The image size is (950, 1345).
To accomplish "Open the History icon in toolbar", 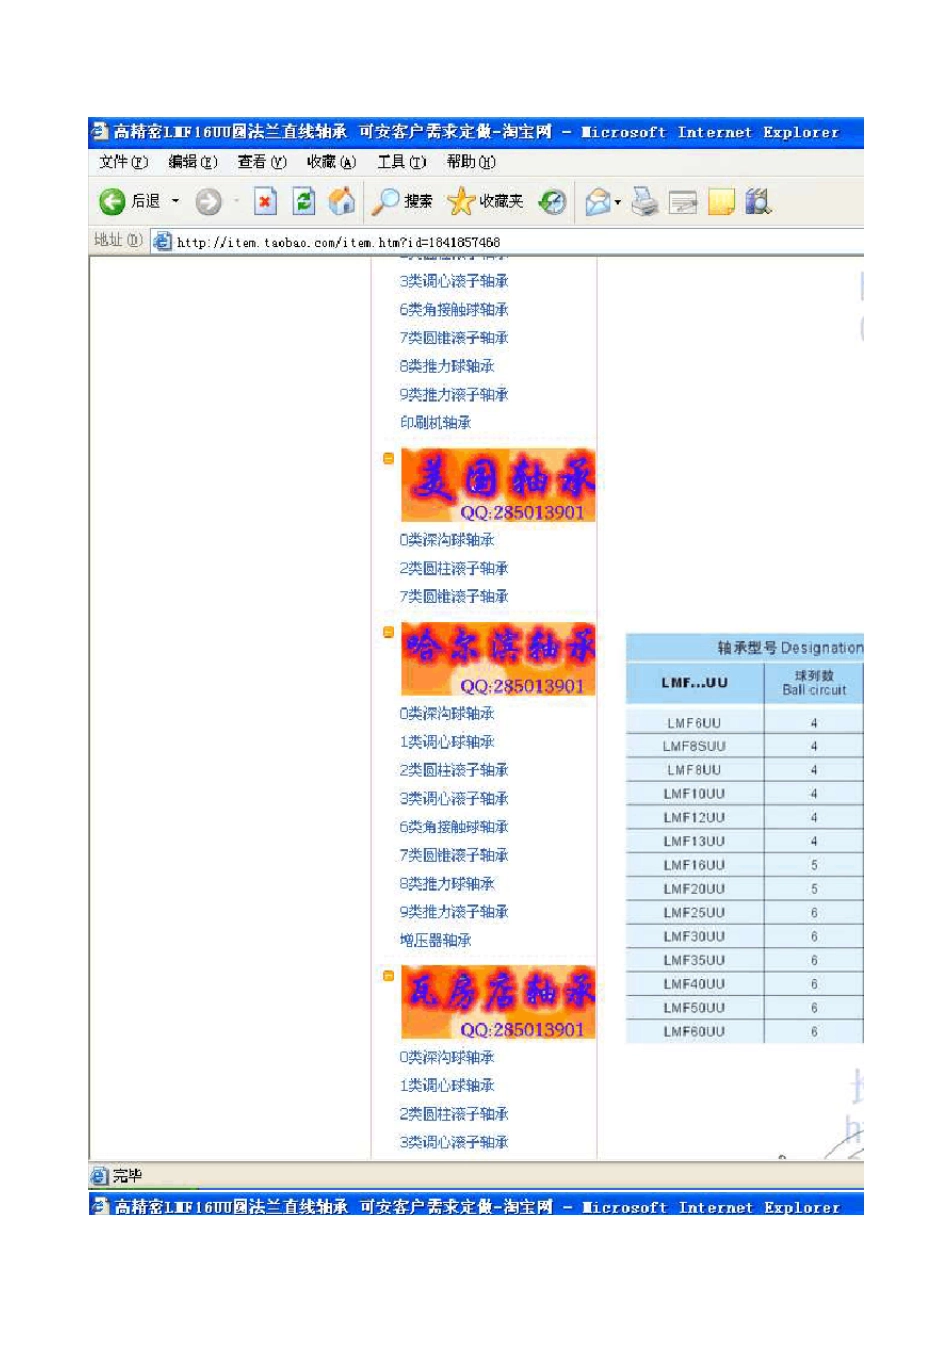I will [x=552, y=202].
